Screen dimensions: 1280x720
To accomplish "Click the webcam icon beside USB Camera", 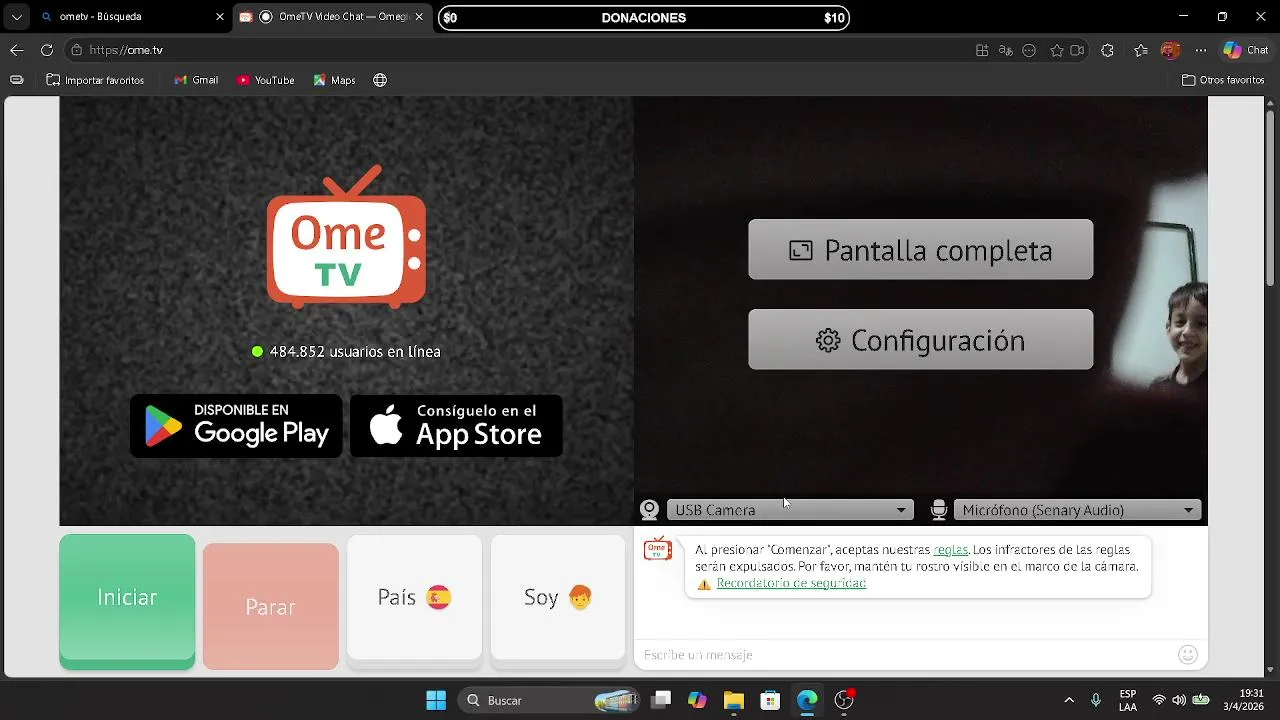I will tap(649, 510).
